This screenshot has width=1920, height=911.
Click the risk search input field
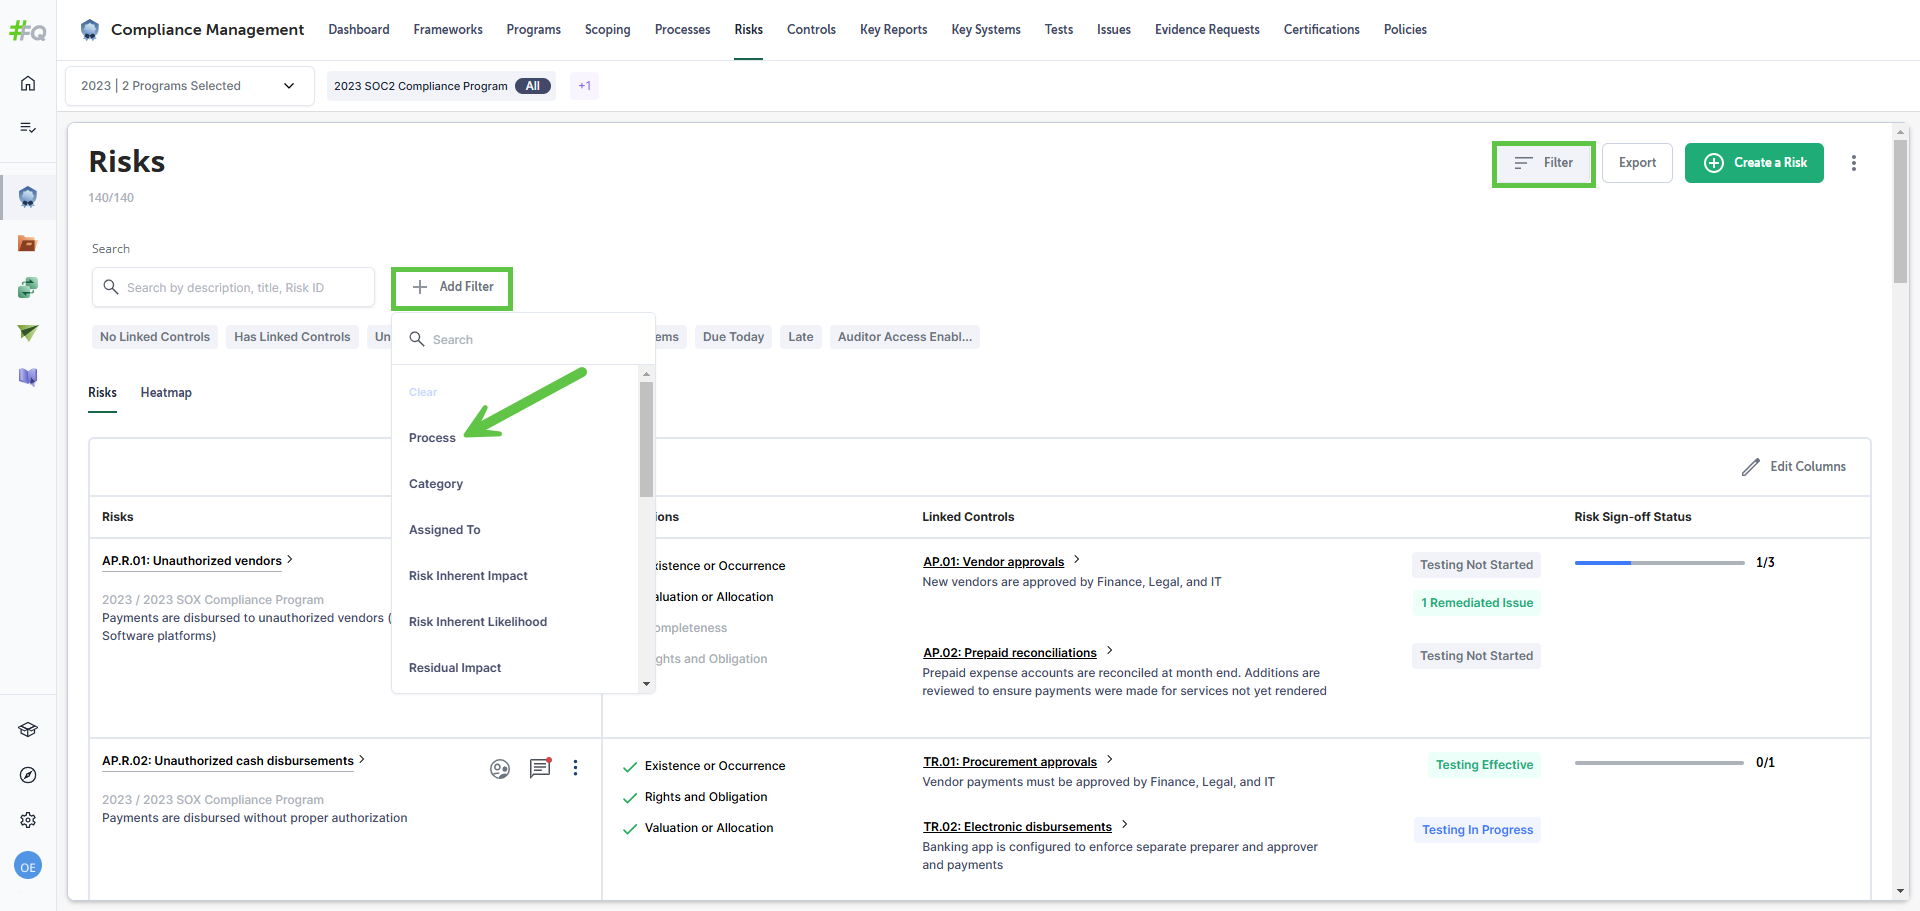click(233, 287)
